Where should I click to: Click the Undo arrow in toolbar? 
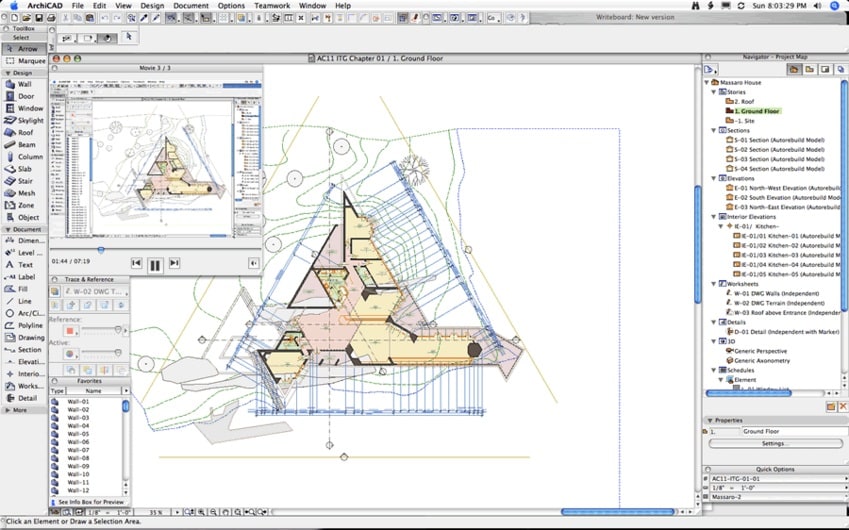(105, 18)
